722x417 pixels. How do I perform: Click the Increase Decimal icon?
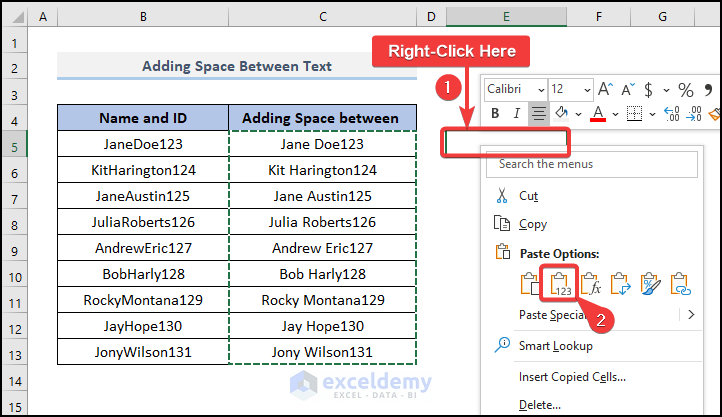[x=671, y=114]
